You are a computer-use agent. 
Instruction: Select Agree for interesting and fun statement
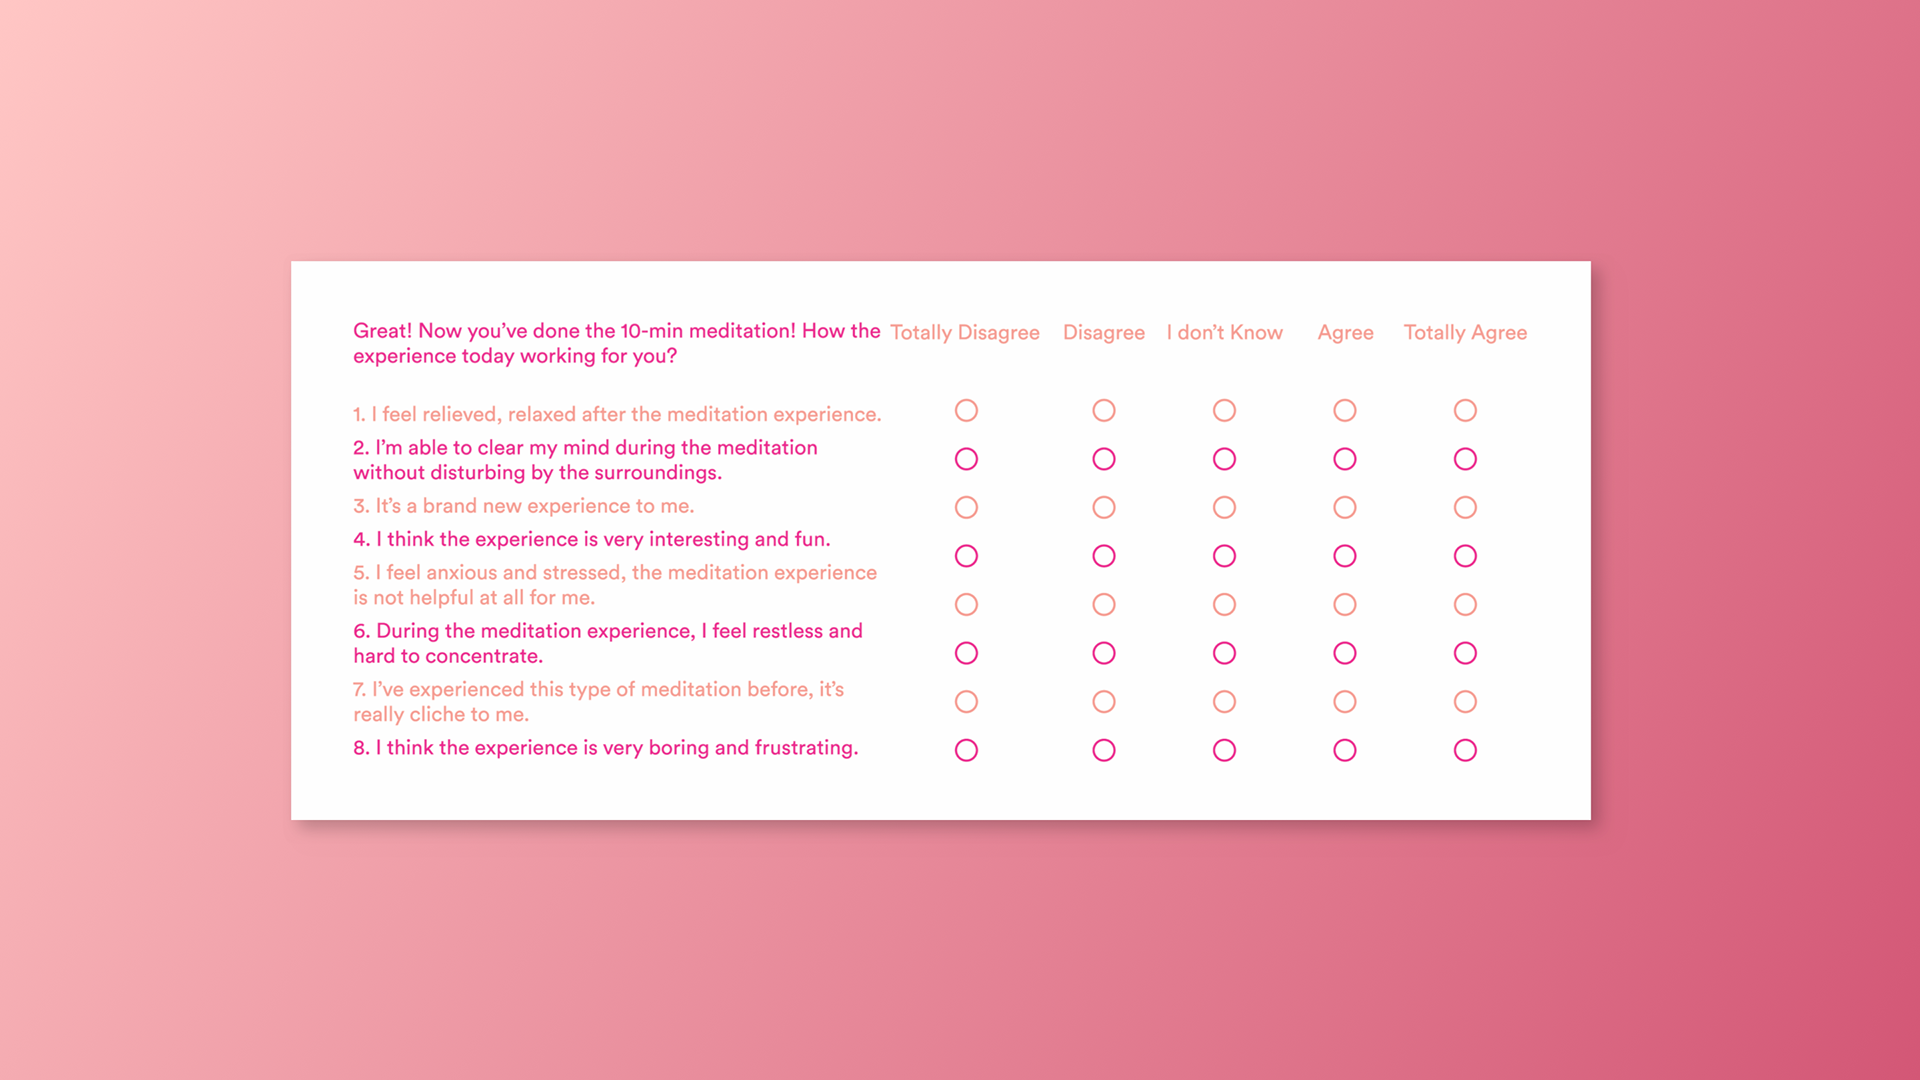(x=1345, y=556)
